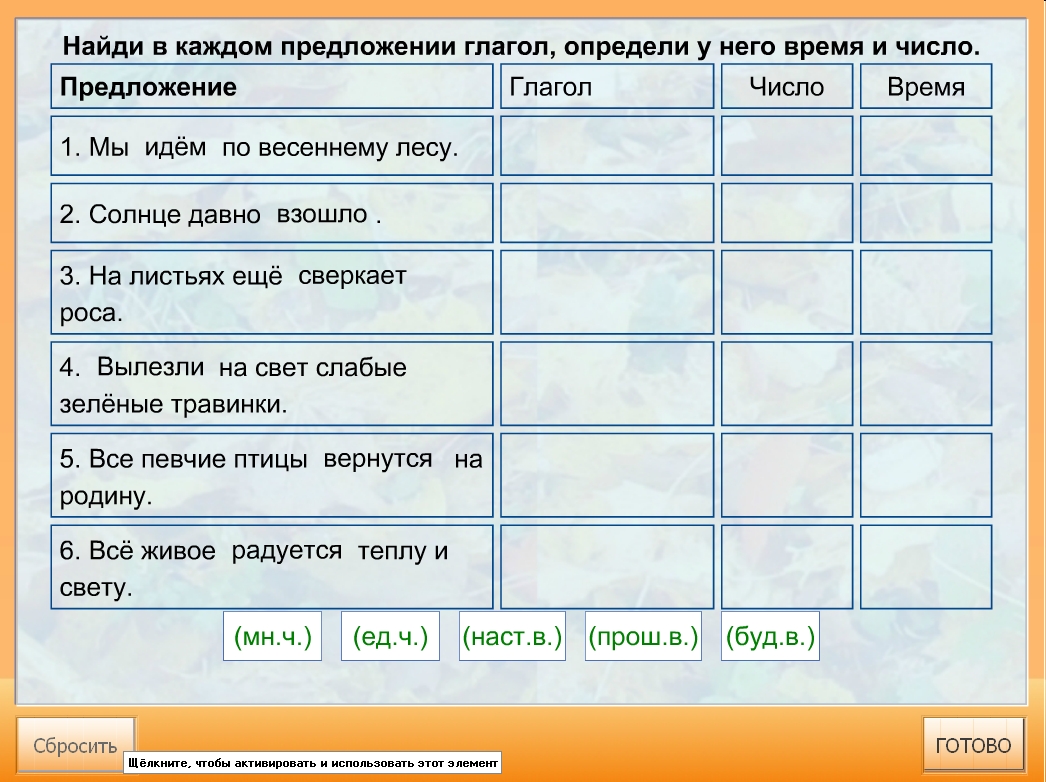Click the Число cell for sentence 1

tap(787, 145)
